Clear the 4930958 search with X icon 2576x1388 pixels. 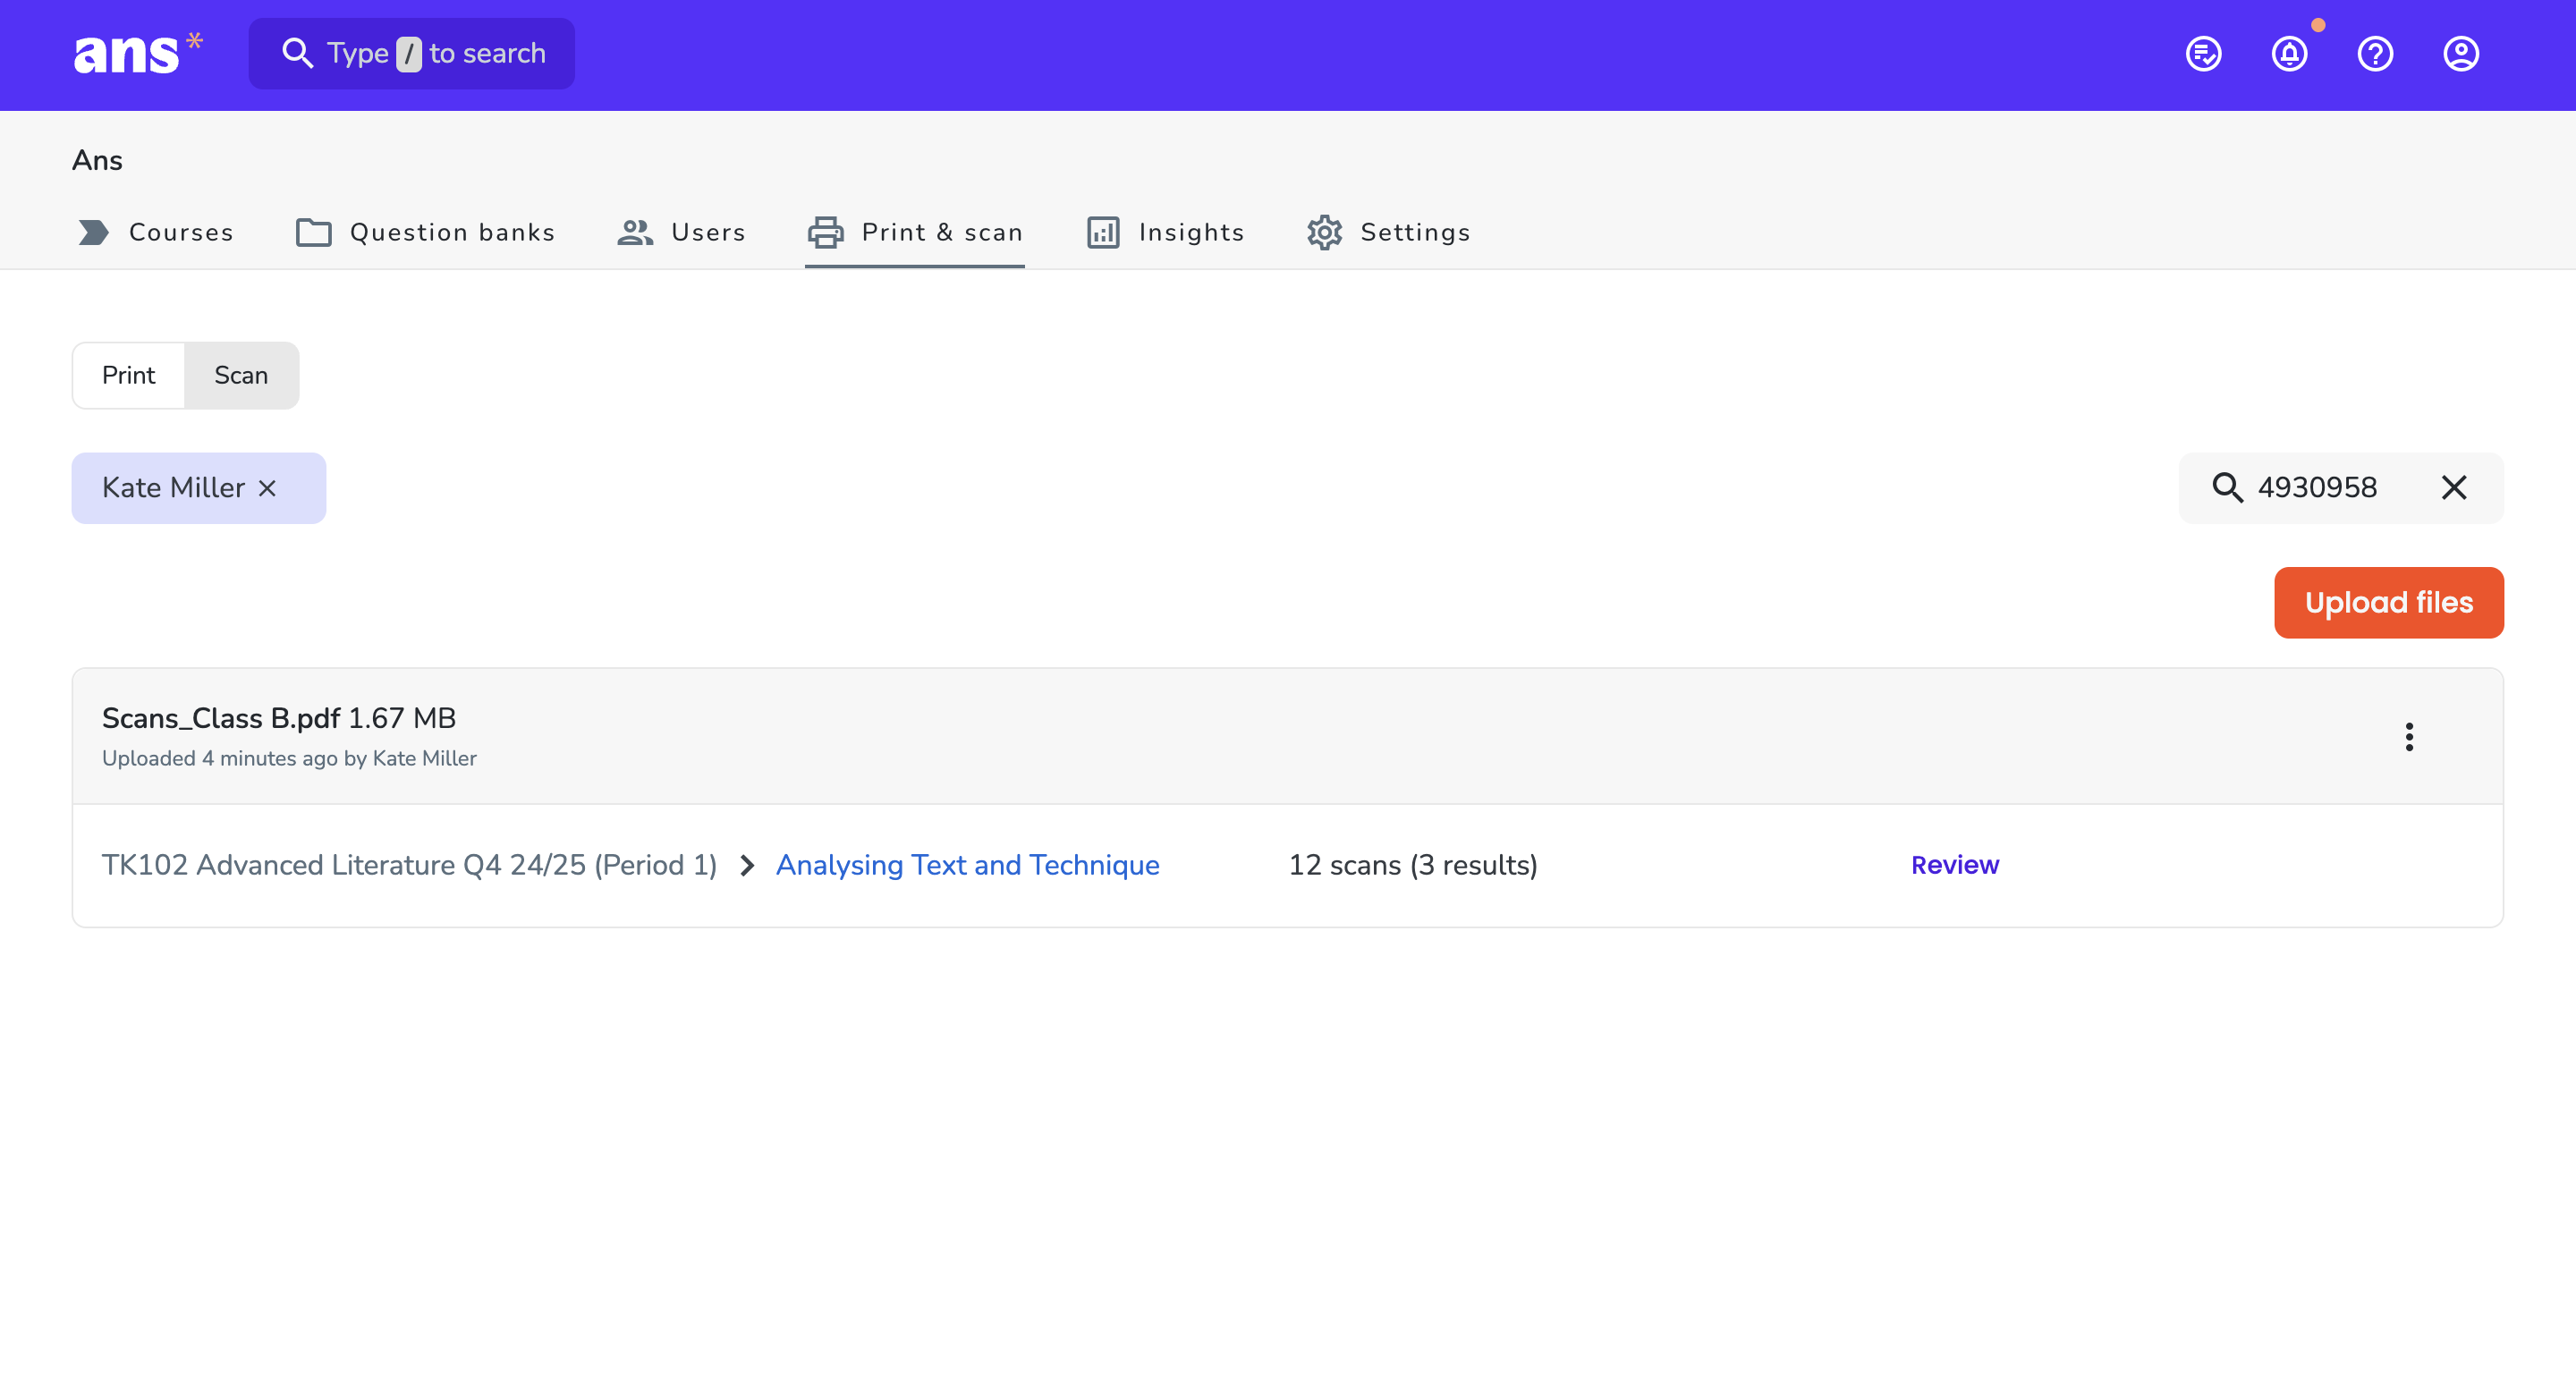[2454, 488]
